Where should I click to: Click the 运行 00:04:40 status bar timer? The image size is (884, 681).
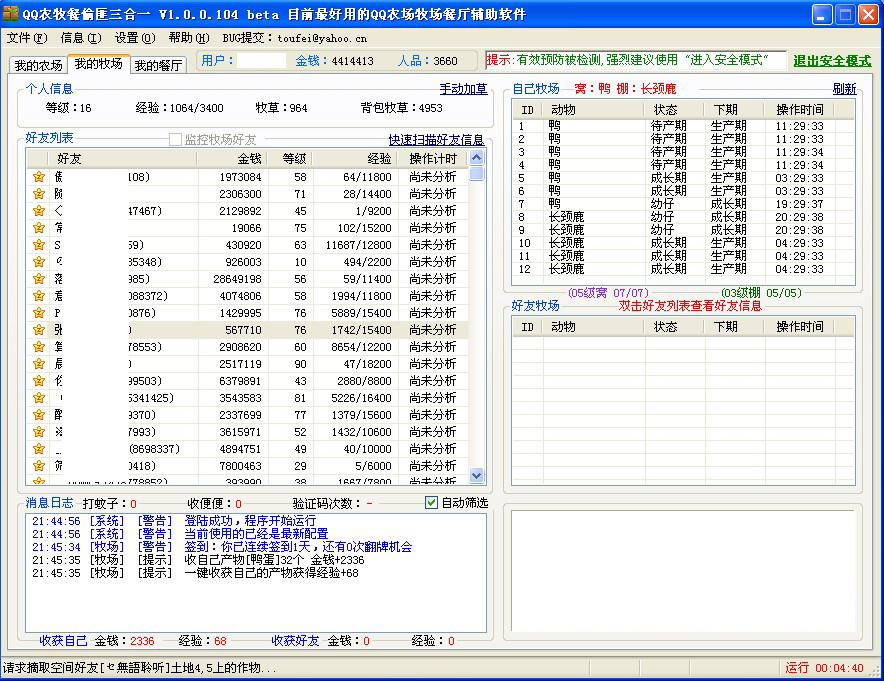click(x=825, y=668)
